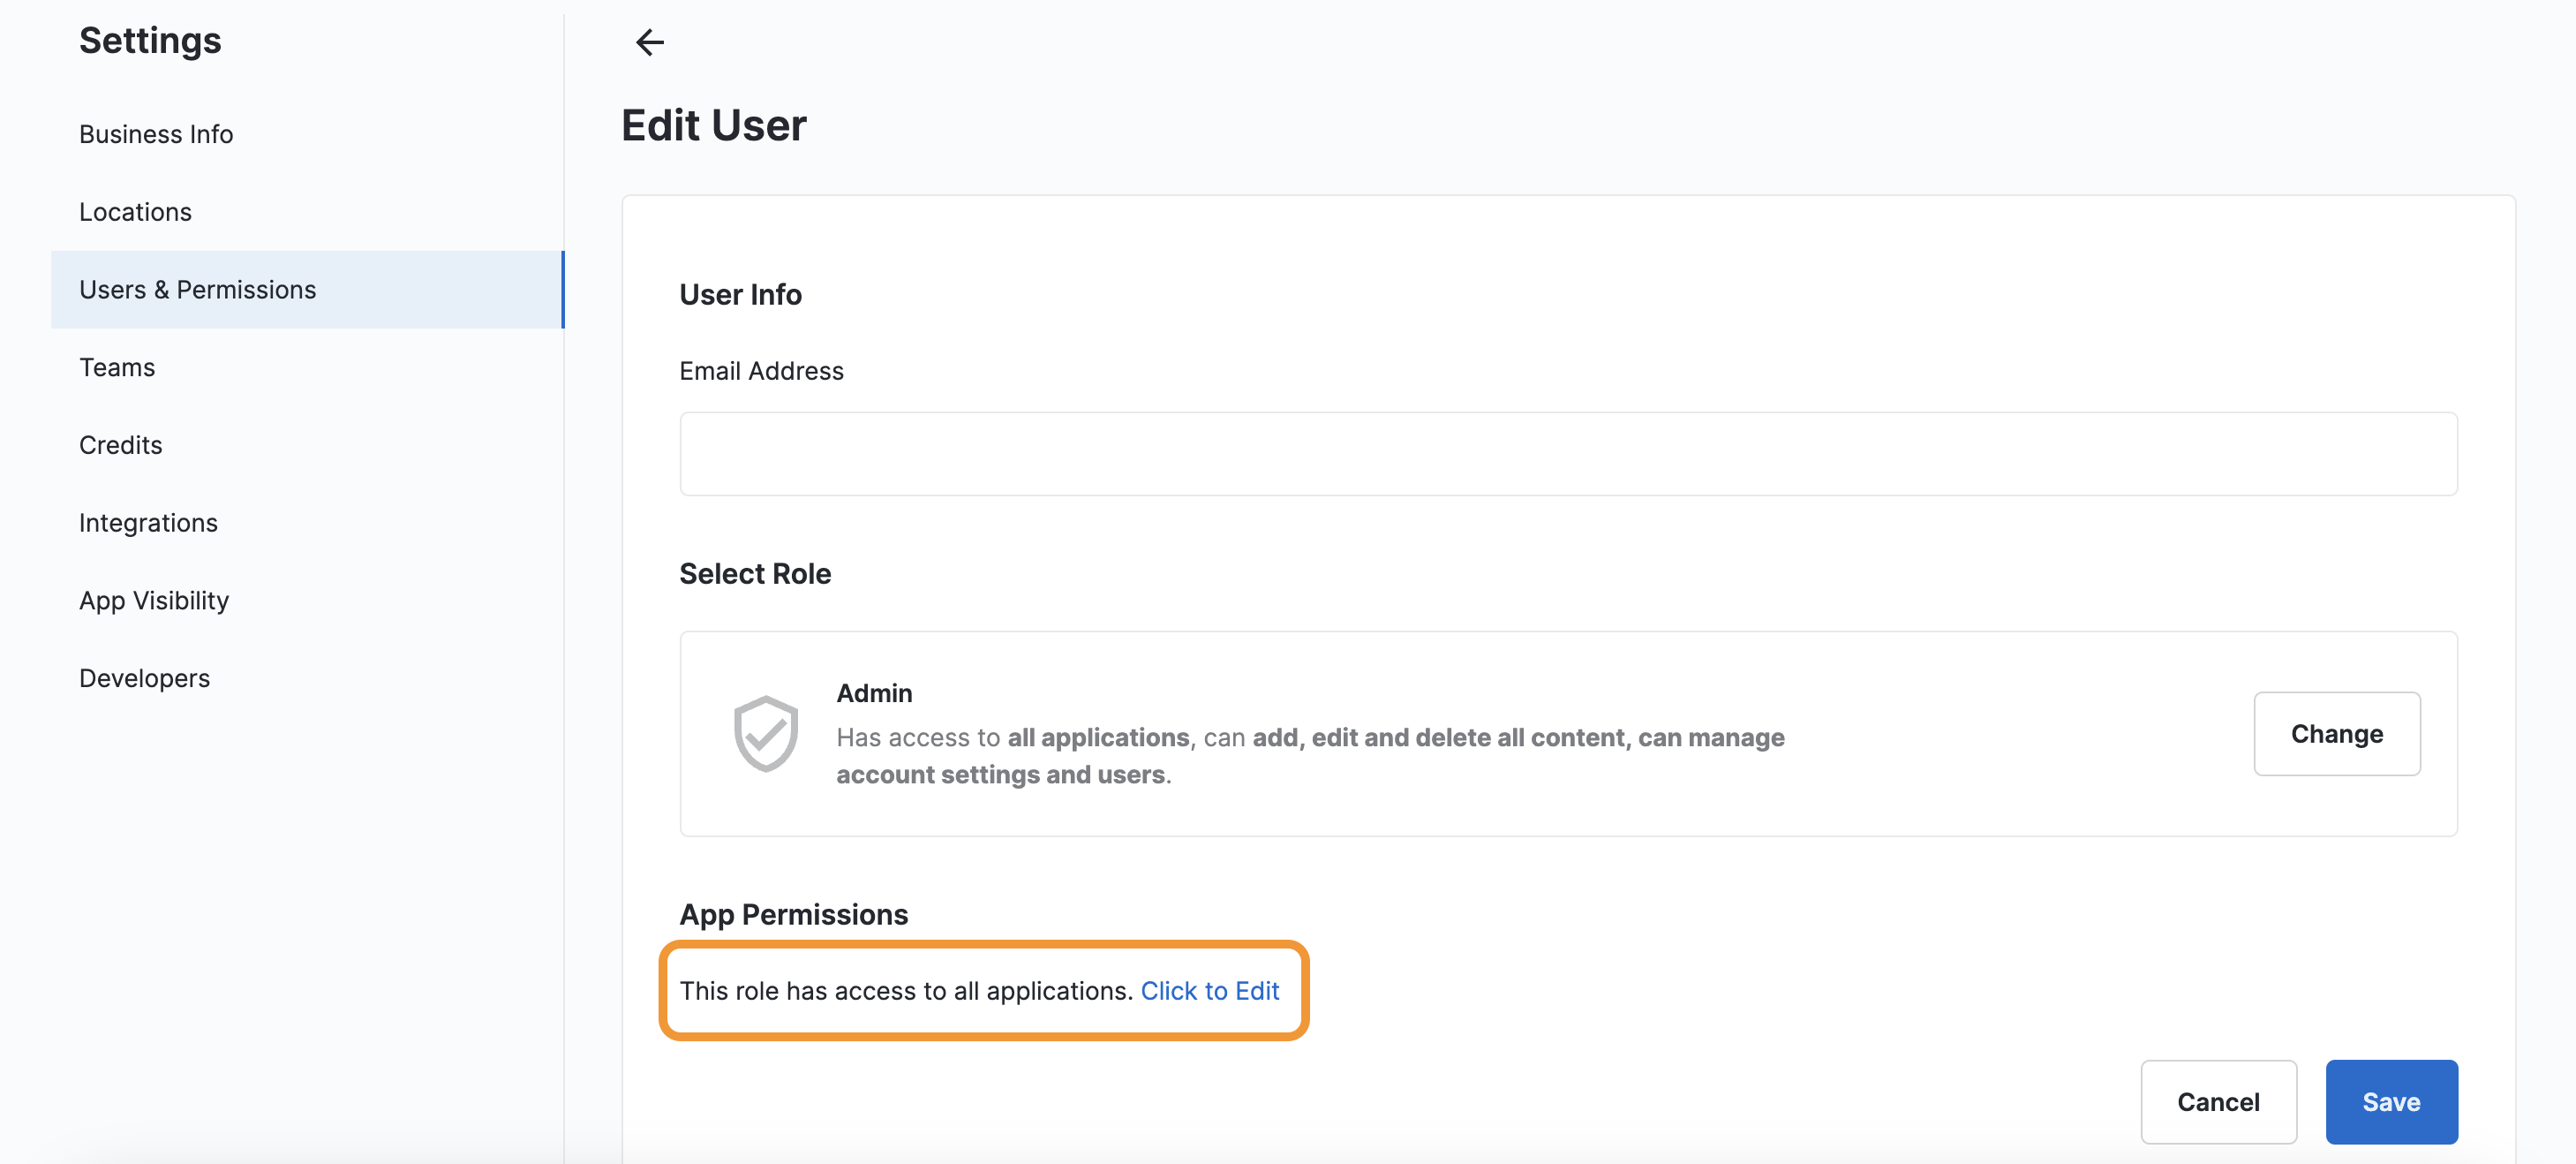Cancel editing the user
Screen dimensions: 2576x1164
[x=2218, y=1102]
